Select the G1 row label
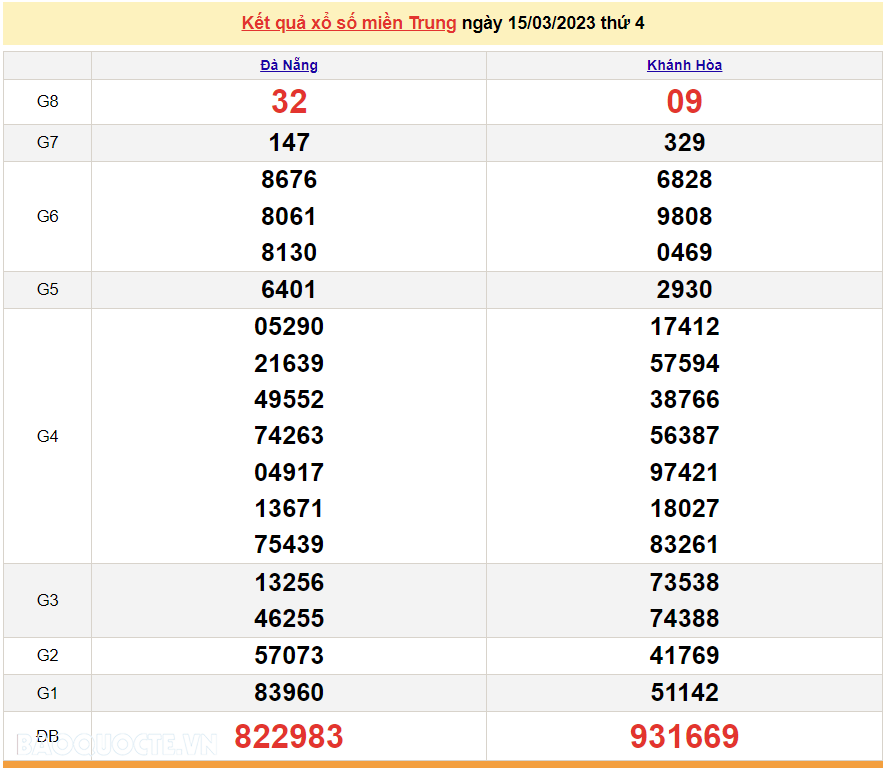Image resolution: width=886 pixels, height=768 pixels. point(48,692)
